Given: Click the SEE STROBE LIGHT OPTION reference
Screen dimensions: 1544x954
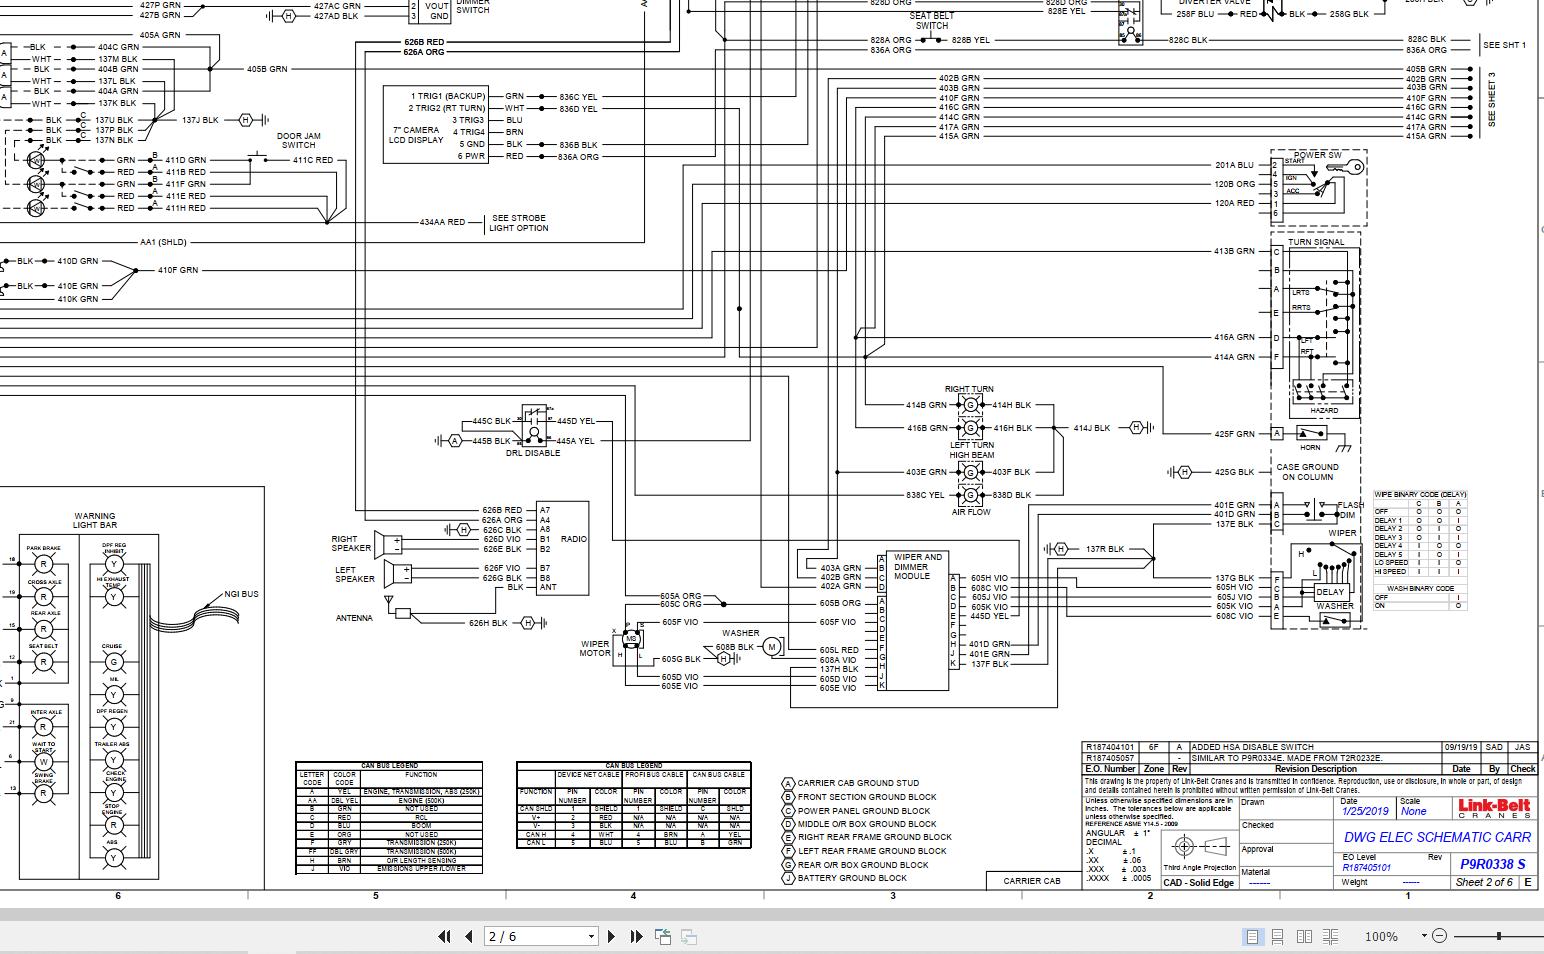Looking at the screenshot, I should click(516, 222).
